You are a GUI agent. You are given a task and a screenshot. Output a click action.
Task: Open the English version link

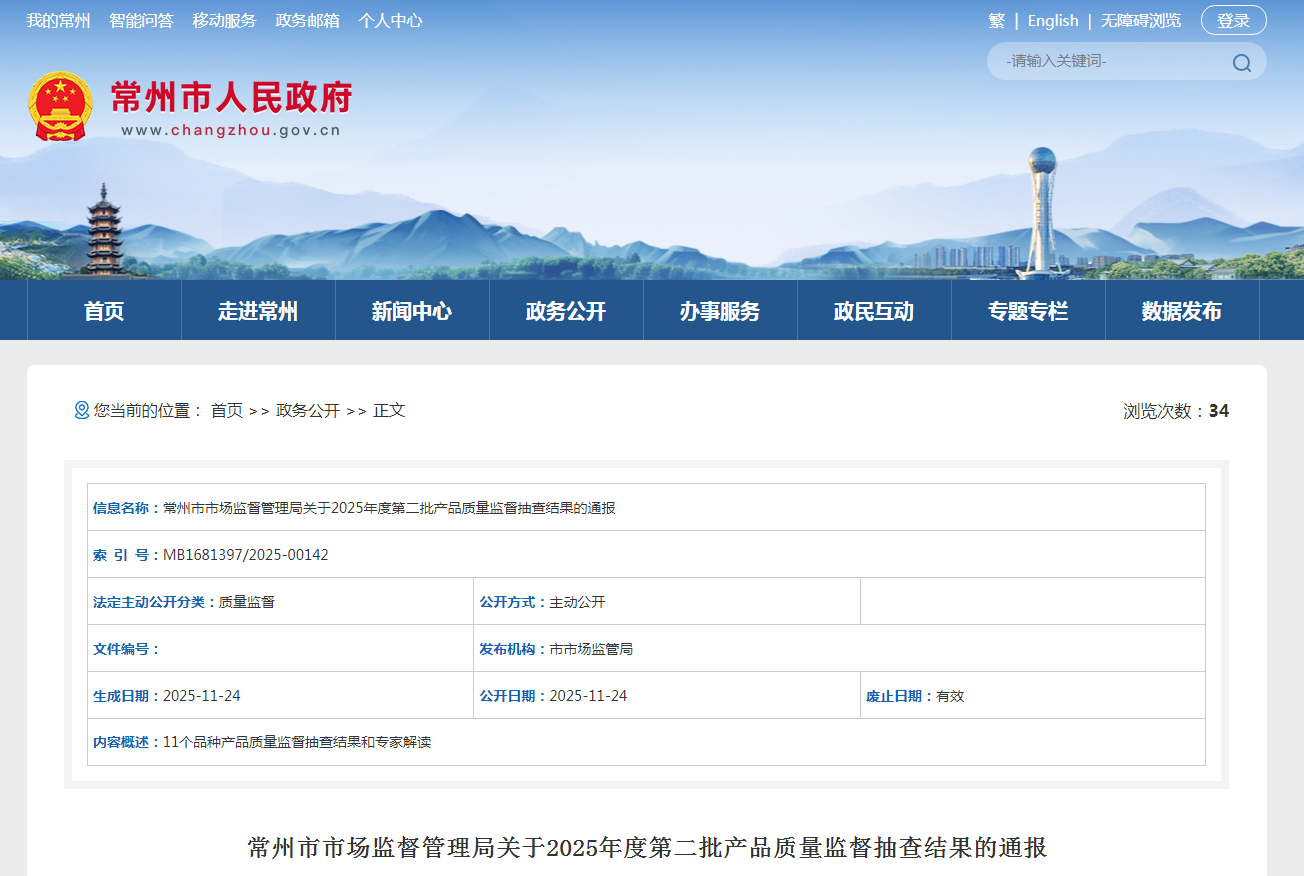point(1053,21)
